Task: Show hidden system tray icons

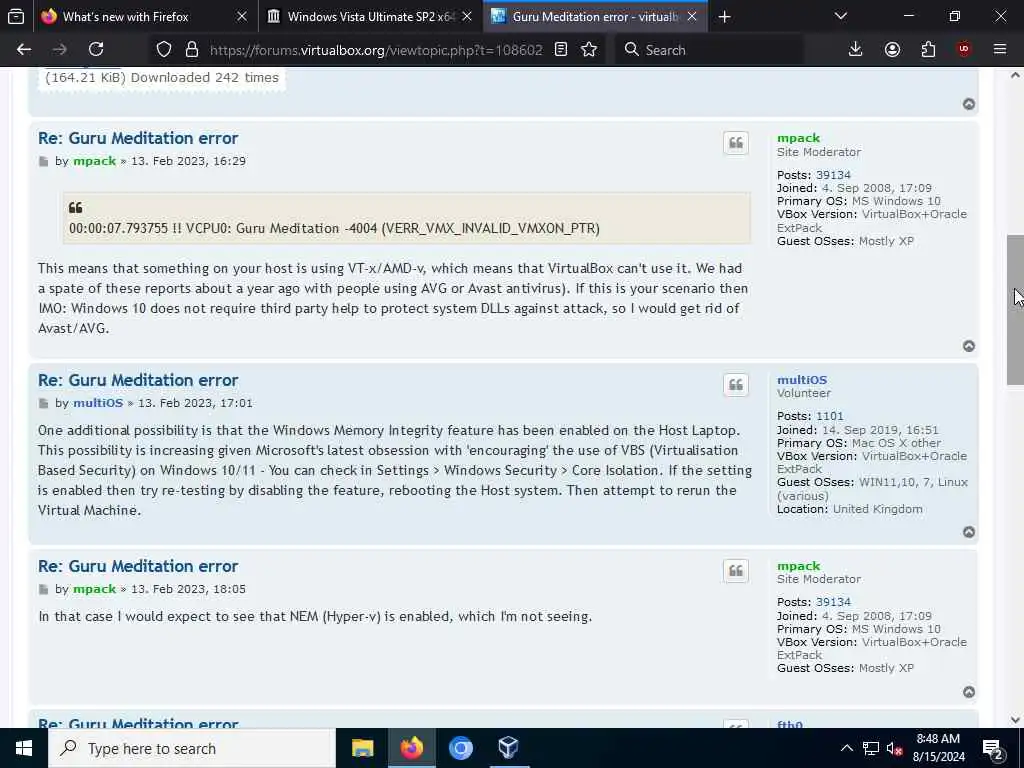Action: tap(846, 748)
